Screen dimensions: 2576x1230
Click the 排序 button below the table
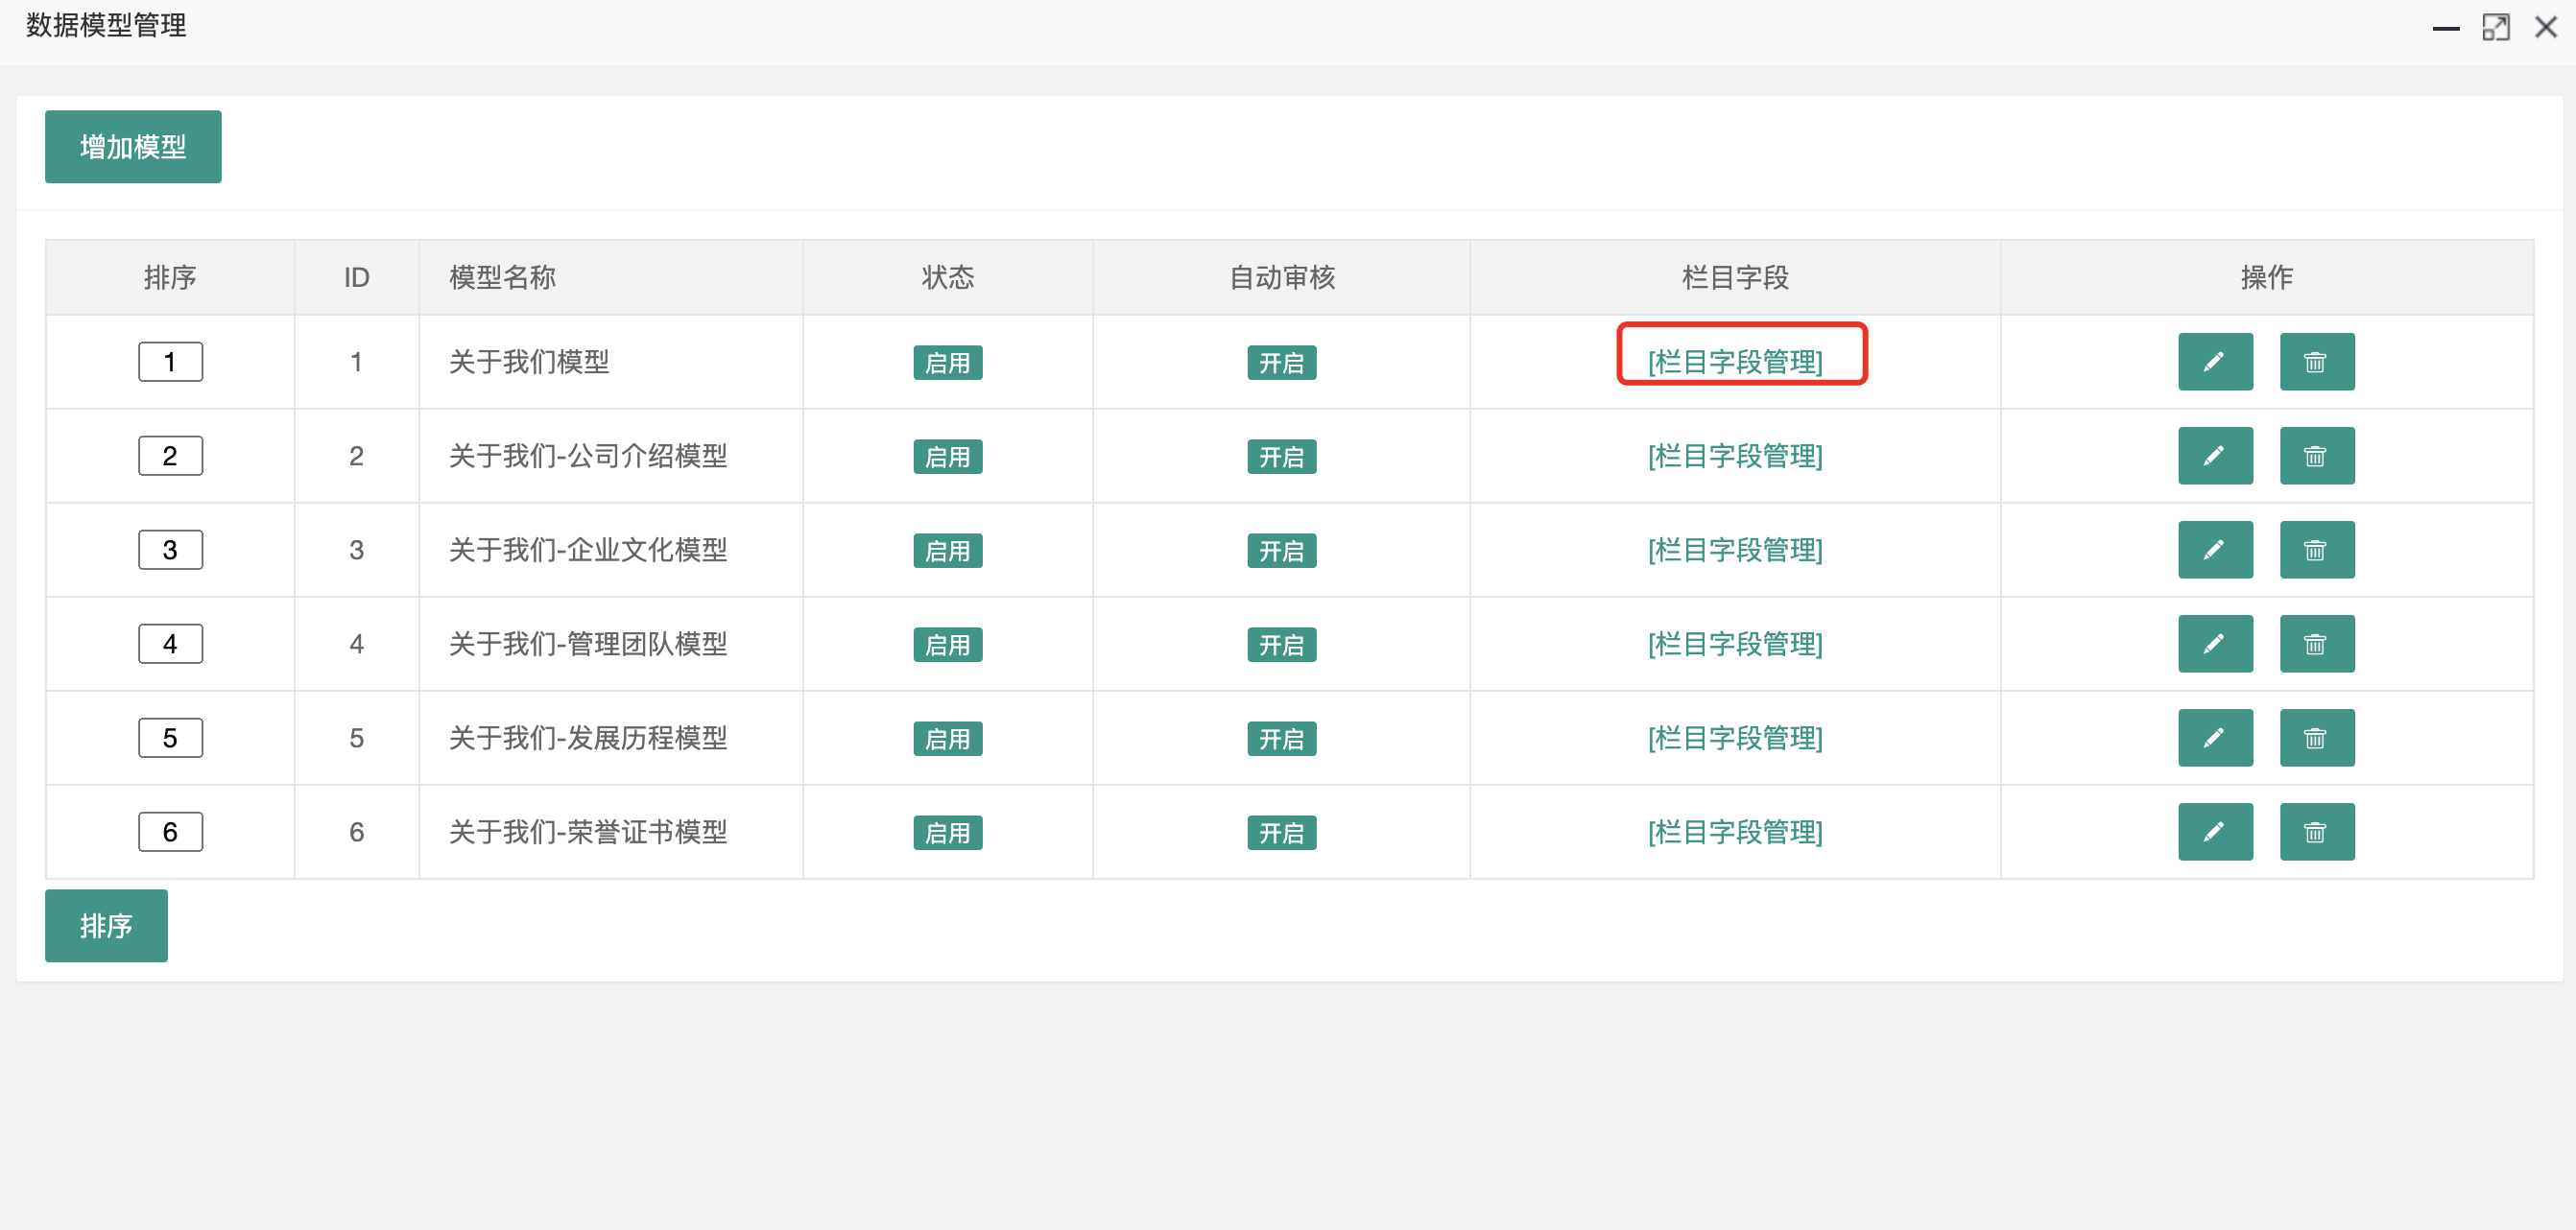[x=106, y=926]
